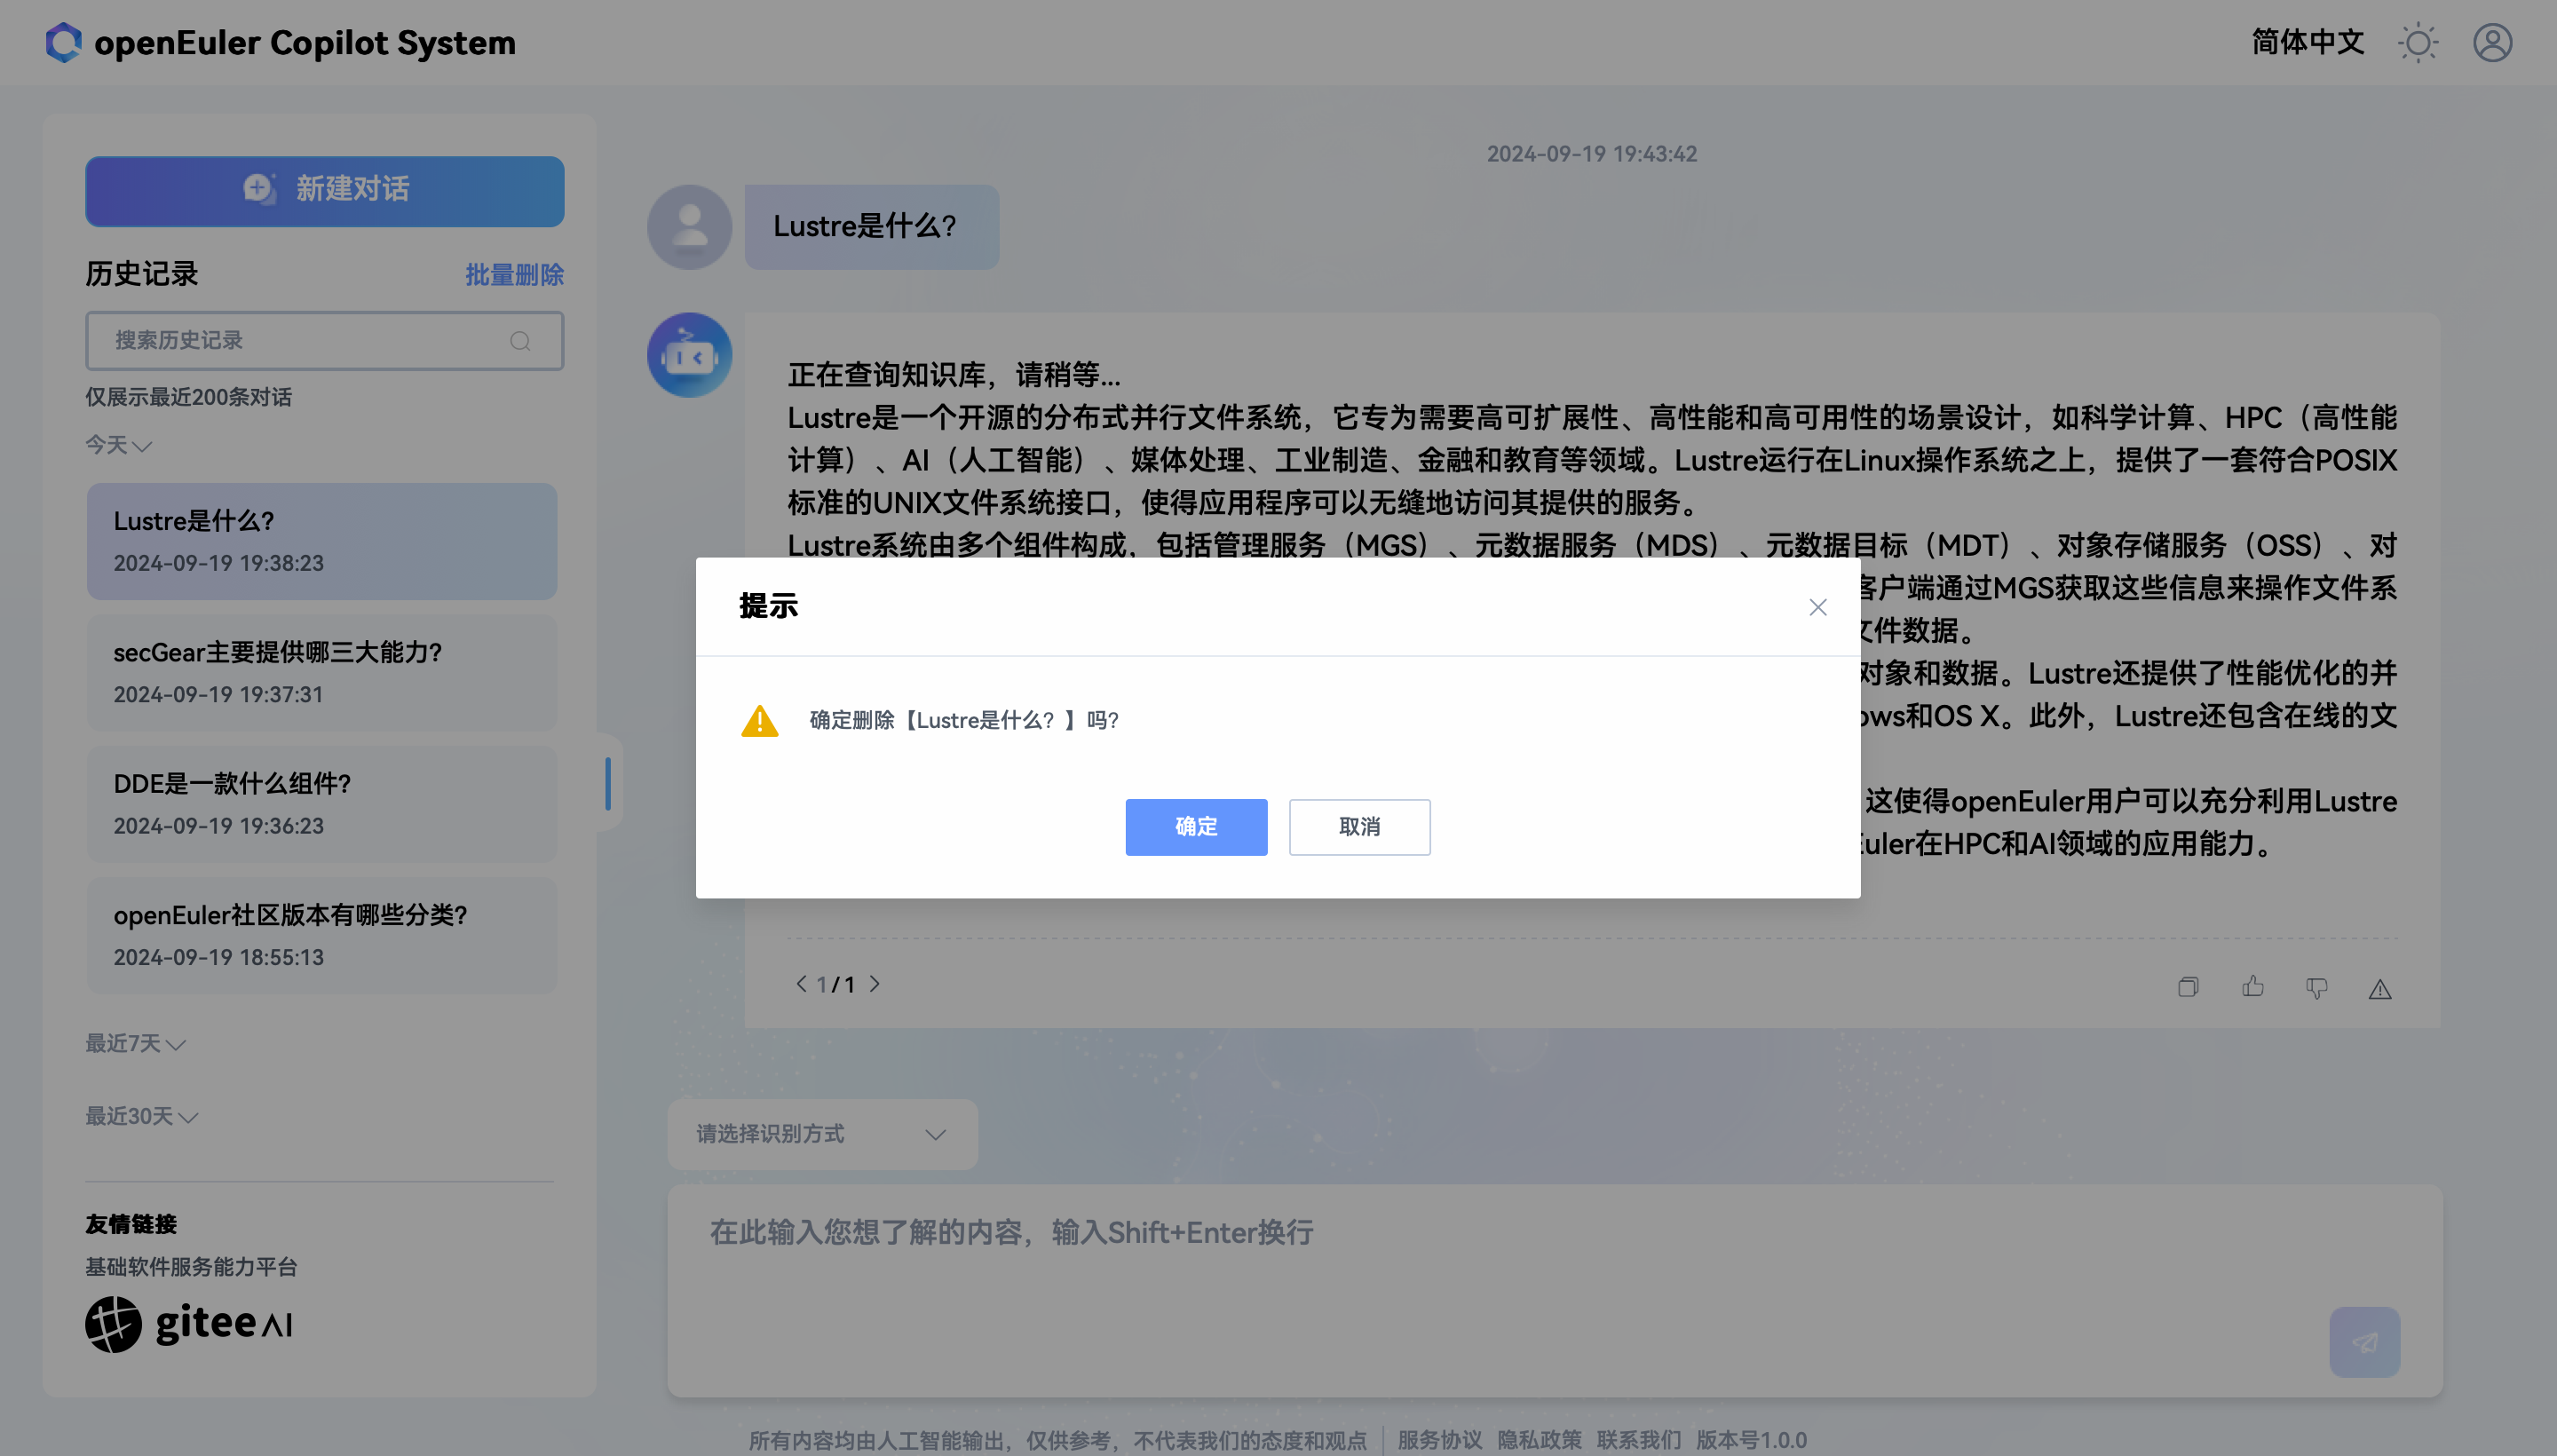Click the report warning triangle icon
The height and width of the screenshot is (1456, 2557).
click(2379, 989)
